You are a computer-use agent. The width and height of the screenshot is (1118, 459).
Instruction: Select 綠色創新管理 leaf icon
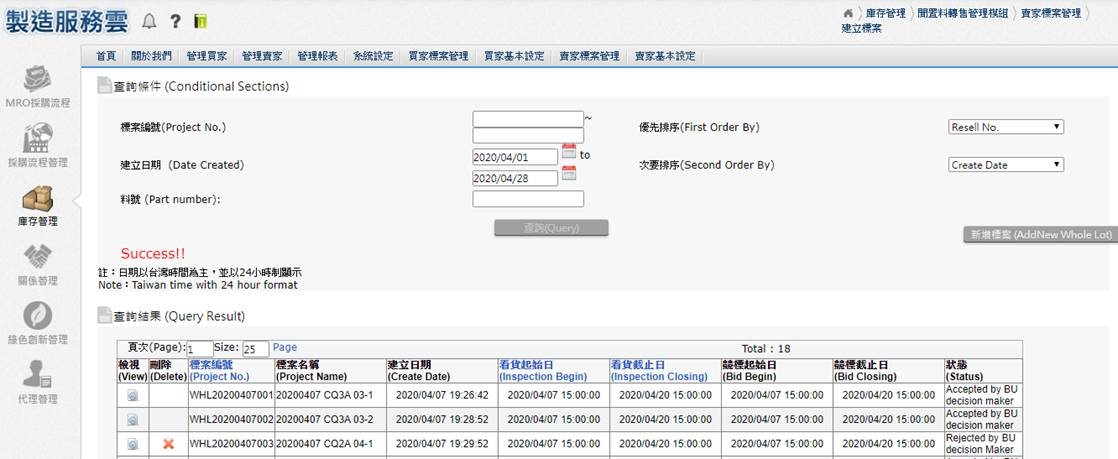39,316
